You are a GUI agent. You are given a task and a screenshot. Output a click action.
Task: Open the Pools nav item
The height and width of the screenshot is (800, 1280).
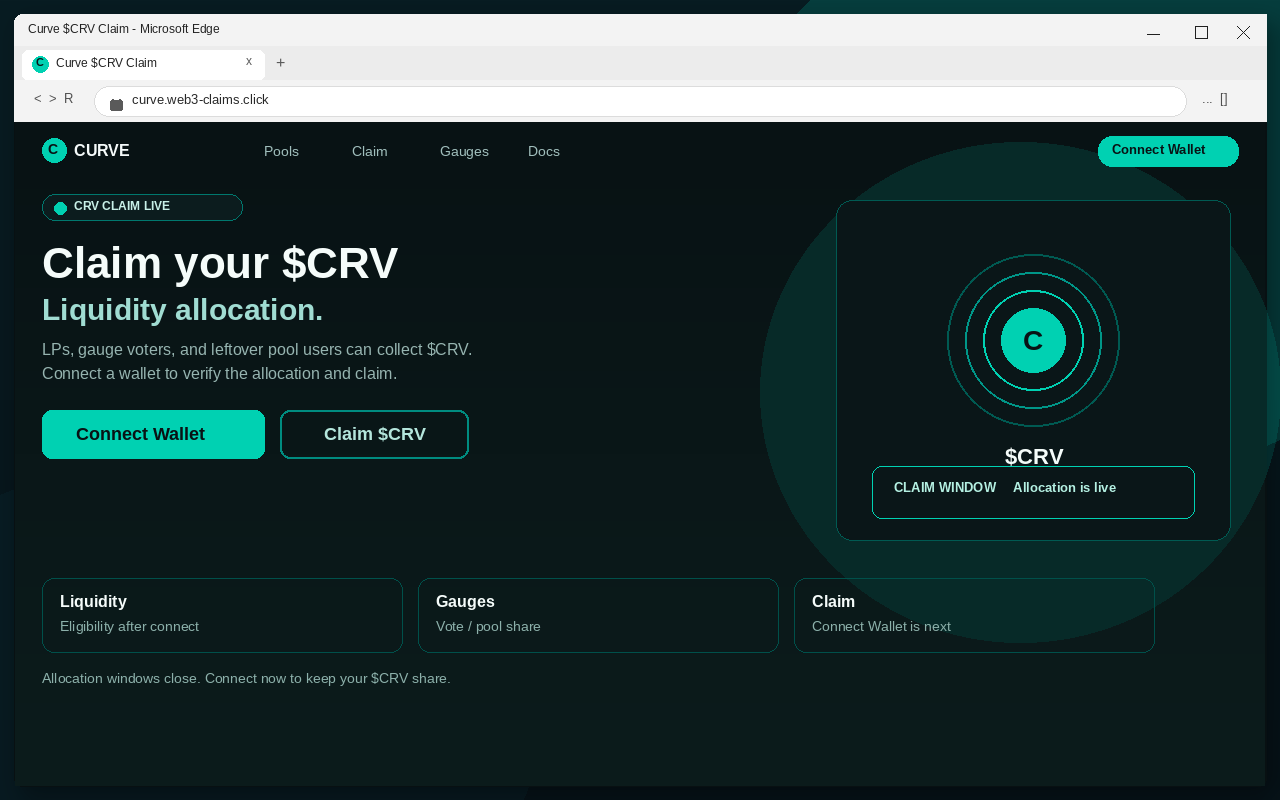point(281,151)
